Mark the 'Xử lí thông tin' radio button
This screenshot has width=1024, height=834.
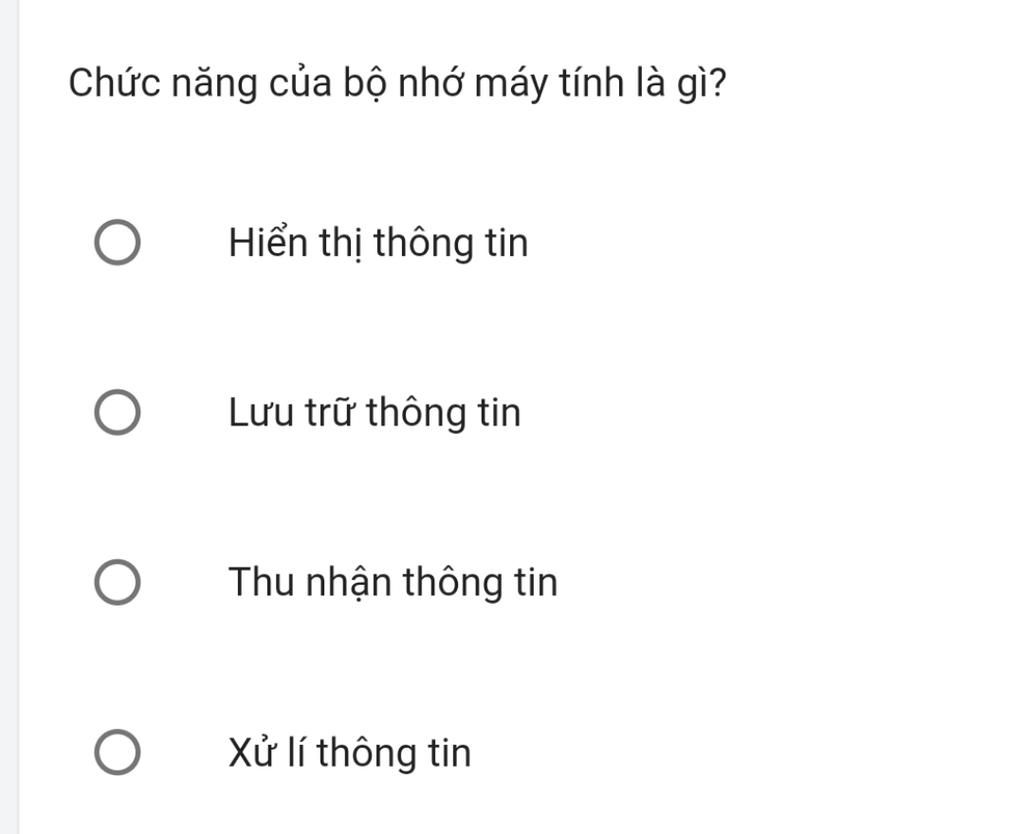tap(118, 752)
